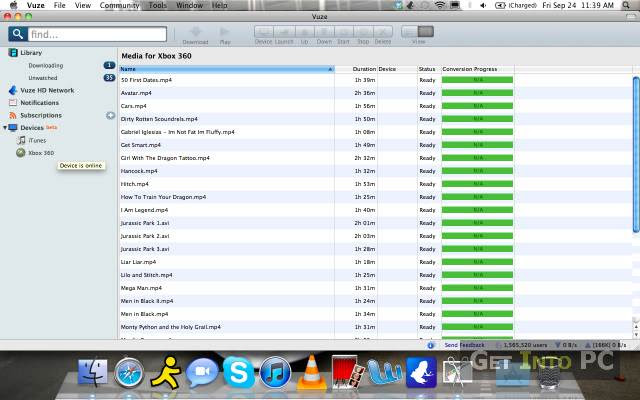Click the Send Feedback link
The width and height of the screenshot is (640, 400).
[x=464, y=345]
